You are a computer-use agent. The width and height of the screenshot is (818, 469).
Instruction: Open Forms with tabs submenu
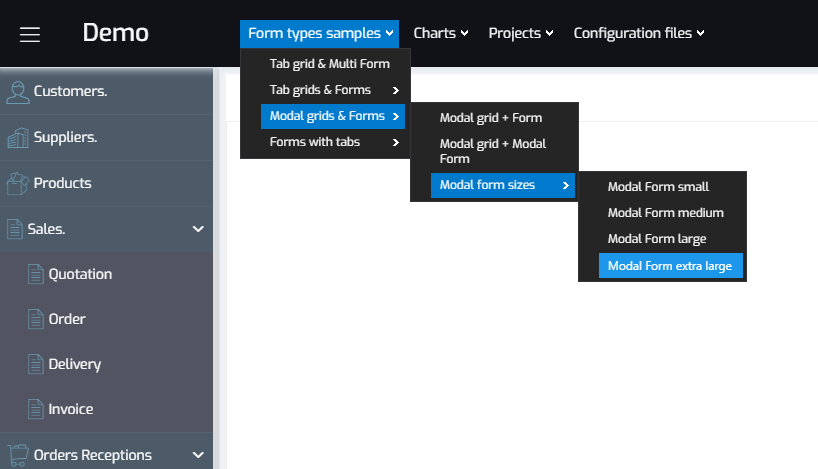click(x=333, y=142)
